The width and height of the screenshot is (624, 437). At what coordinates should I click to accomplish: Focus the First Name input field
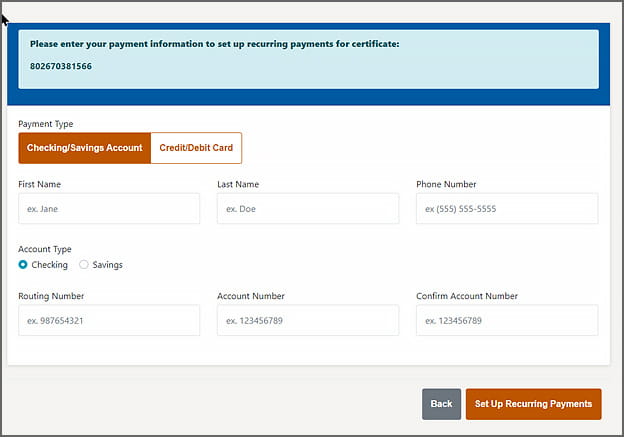[109, 208]
